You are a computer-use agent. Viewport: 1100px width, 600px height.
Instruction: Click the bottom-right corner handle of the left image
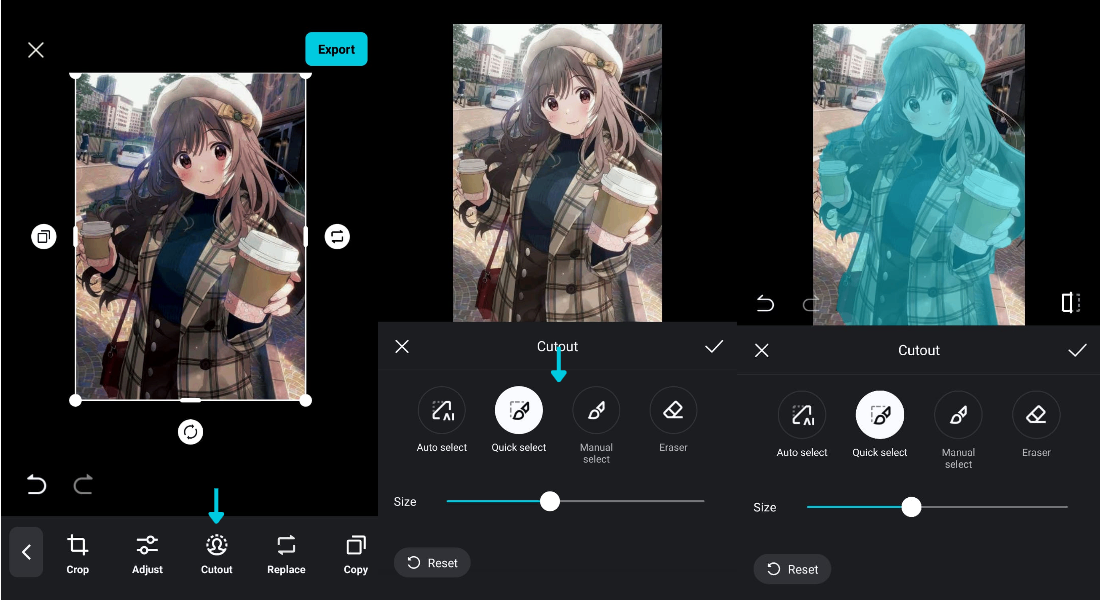(306, 400)
